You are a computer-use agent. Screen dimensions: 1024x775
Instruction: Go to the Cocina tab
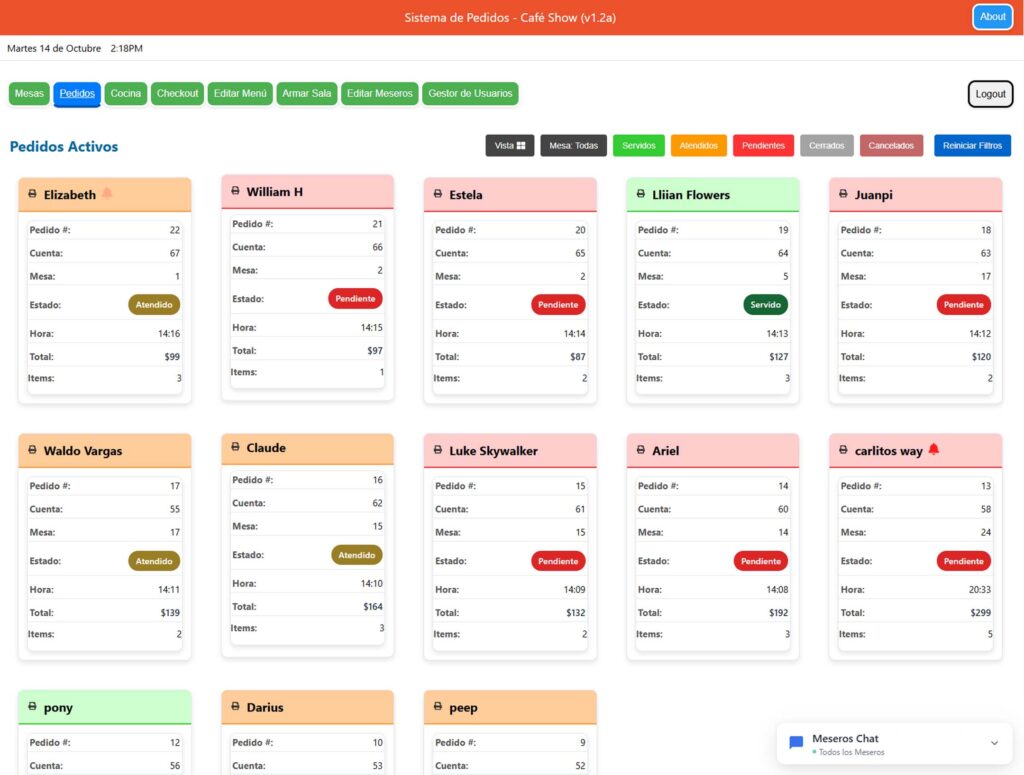coord(126,93)
